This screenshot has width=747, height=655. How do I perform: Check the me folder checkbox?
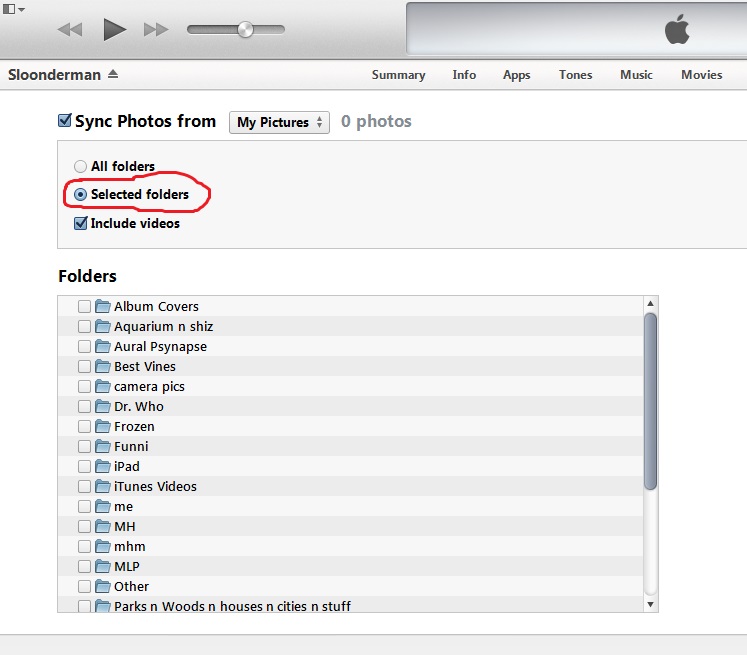84,506
